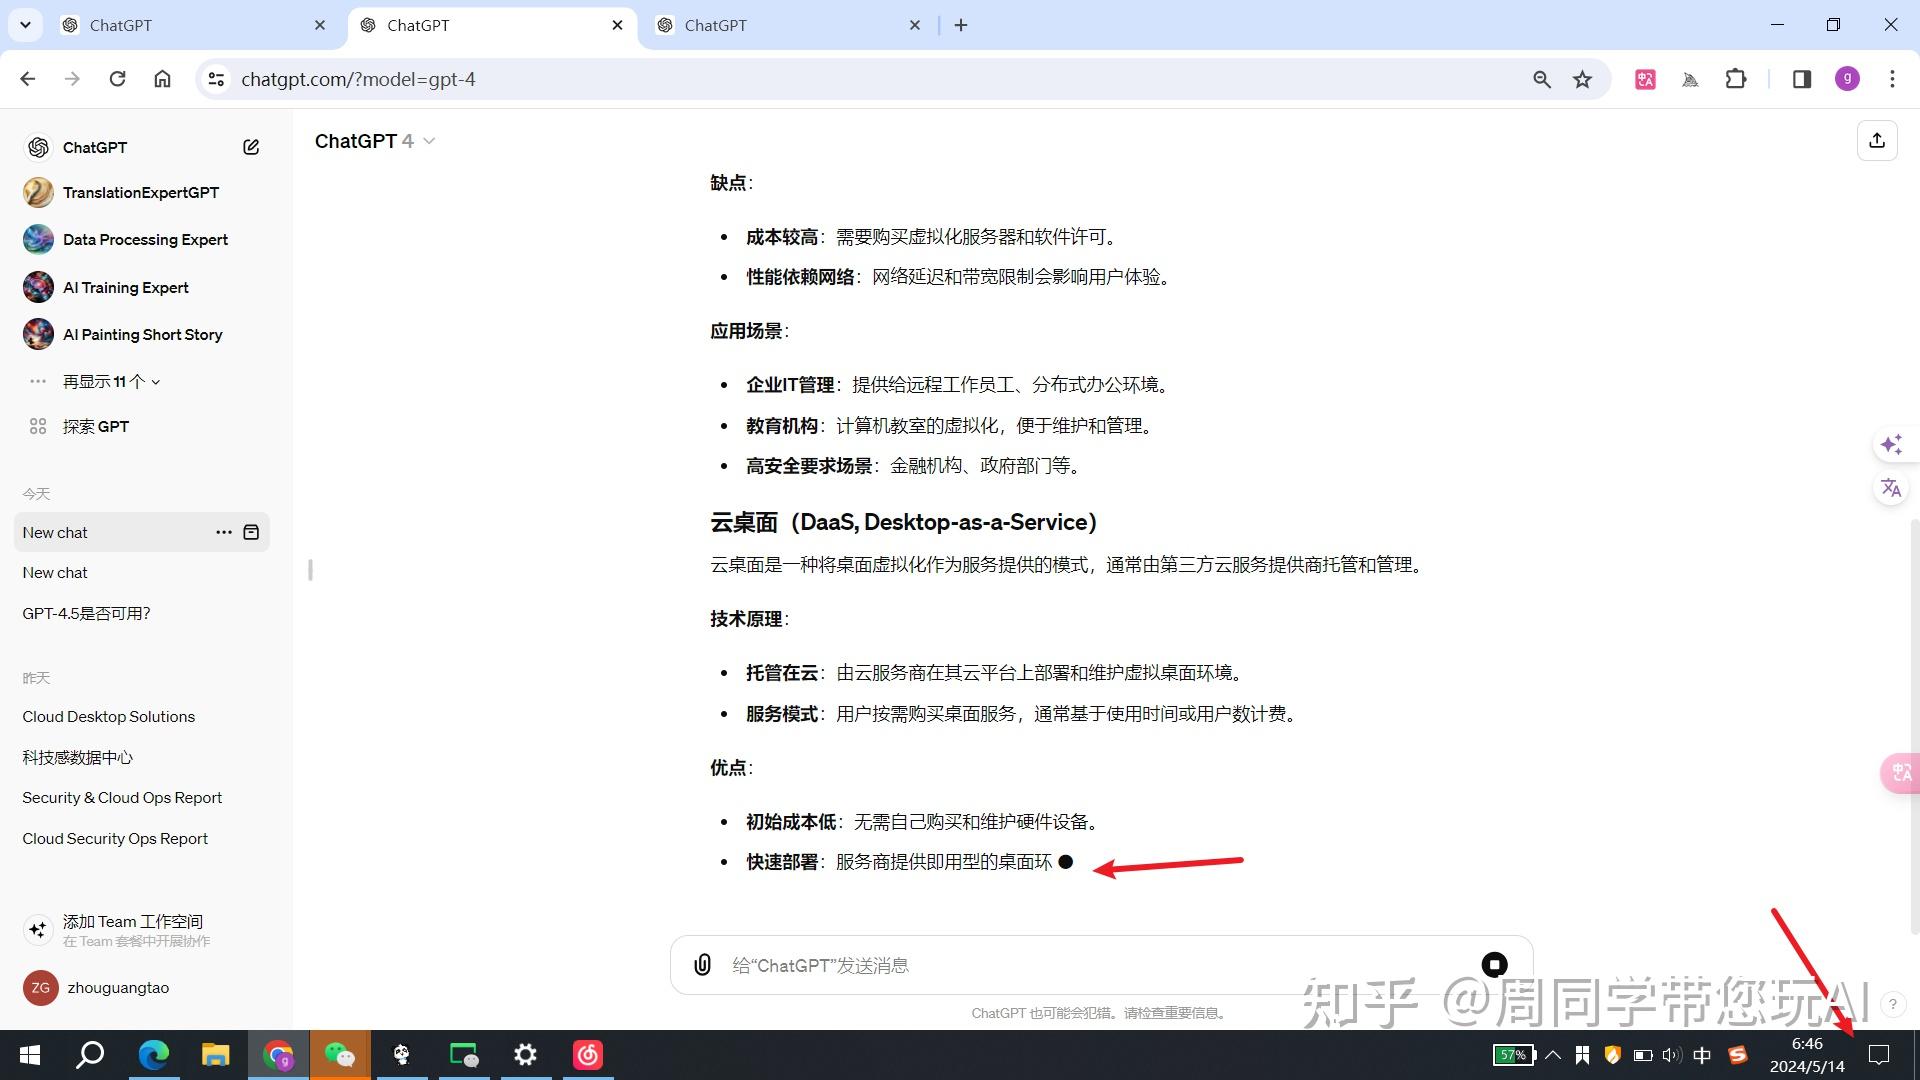Click the ChatGPT message input field
The image size is (1920, 1080).
[1000, 964]
